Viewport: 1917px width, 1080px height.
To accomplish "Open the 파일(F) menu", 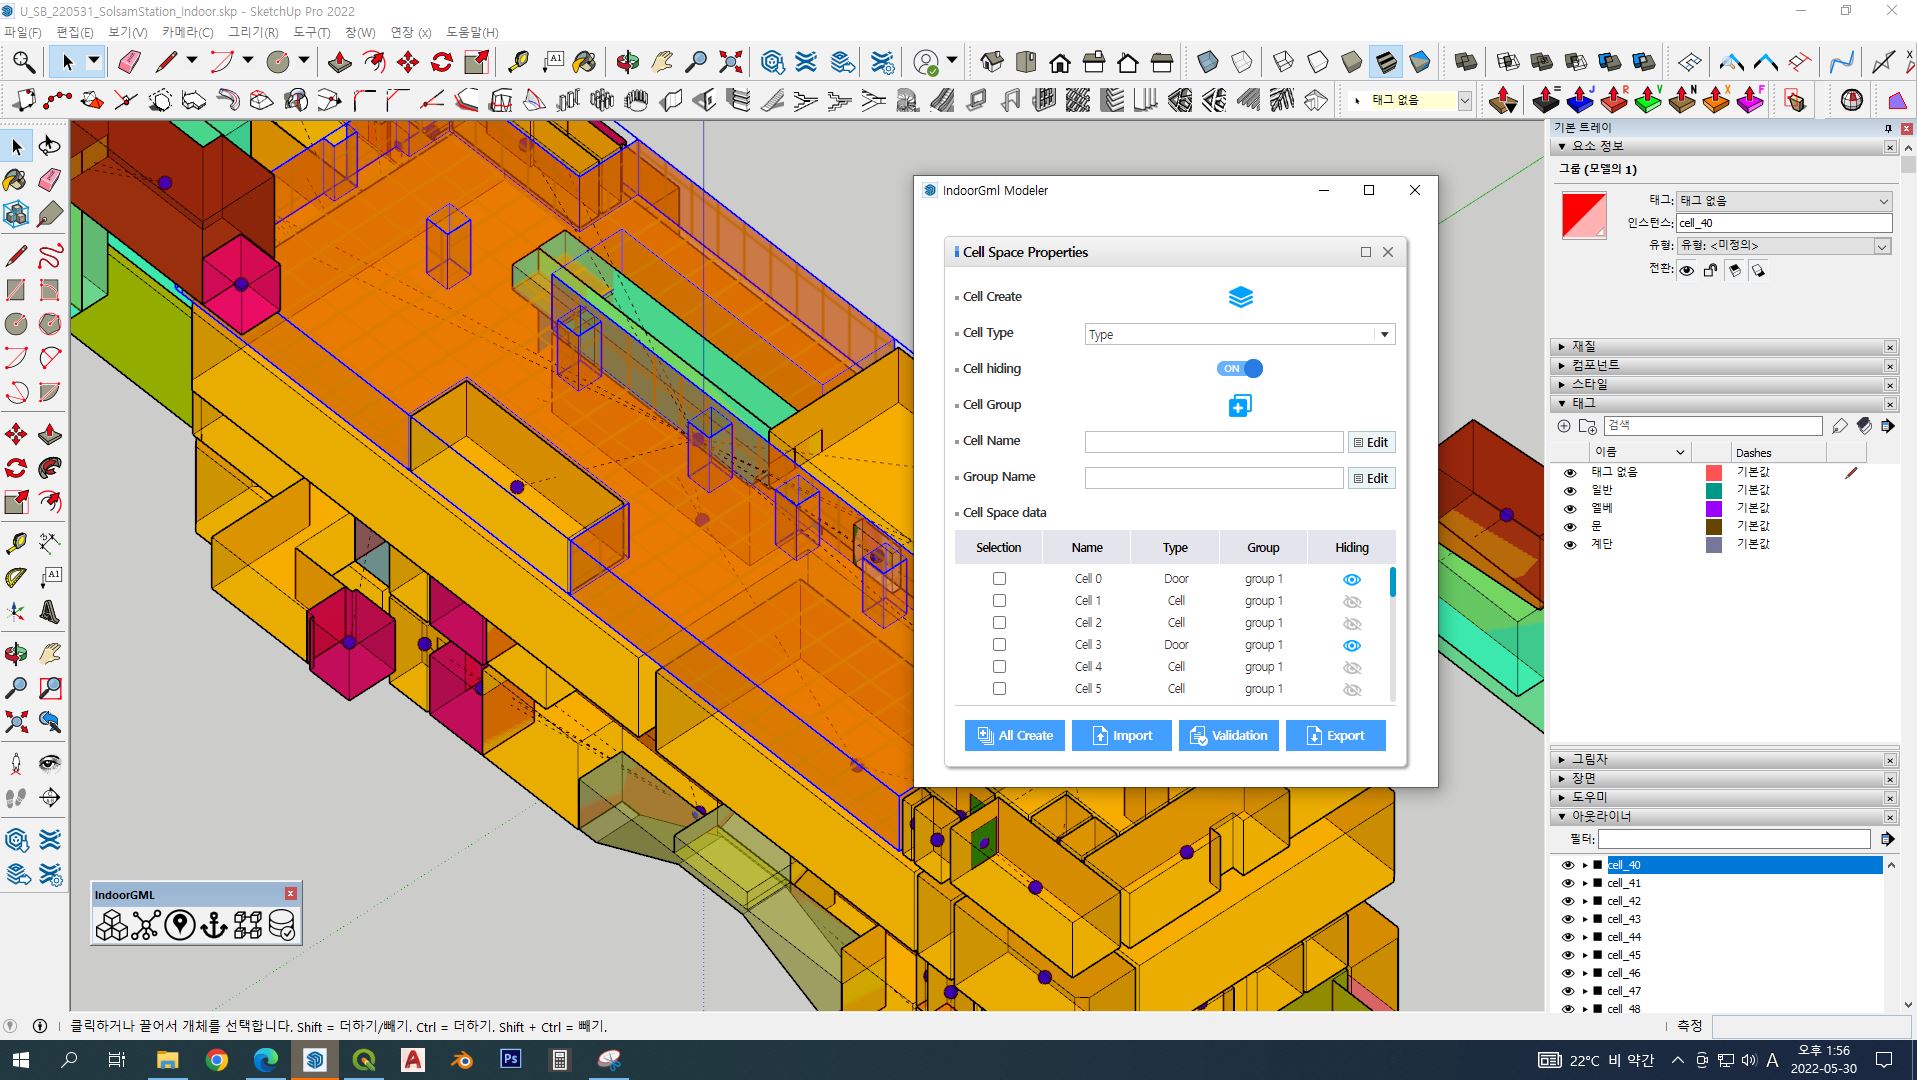I will [x=23, y=32].
